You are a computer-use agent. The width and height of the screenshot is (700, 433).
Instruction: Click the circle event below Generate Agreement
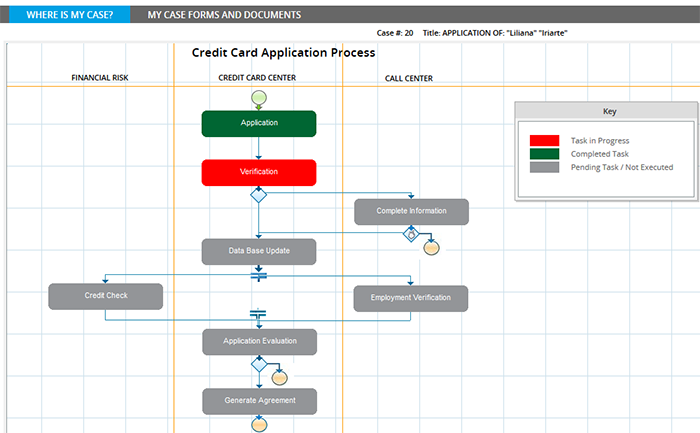coord(259,425)
